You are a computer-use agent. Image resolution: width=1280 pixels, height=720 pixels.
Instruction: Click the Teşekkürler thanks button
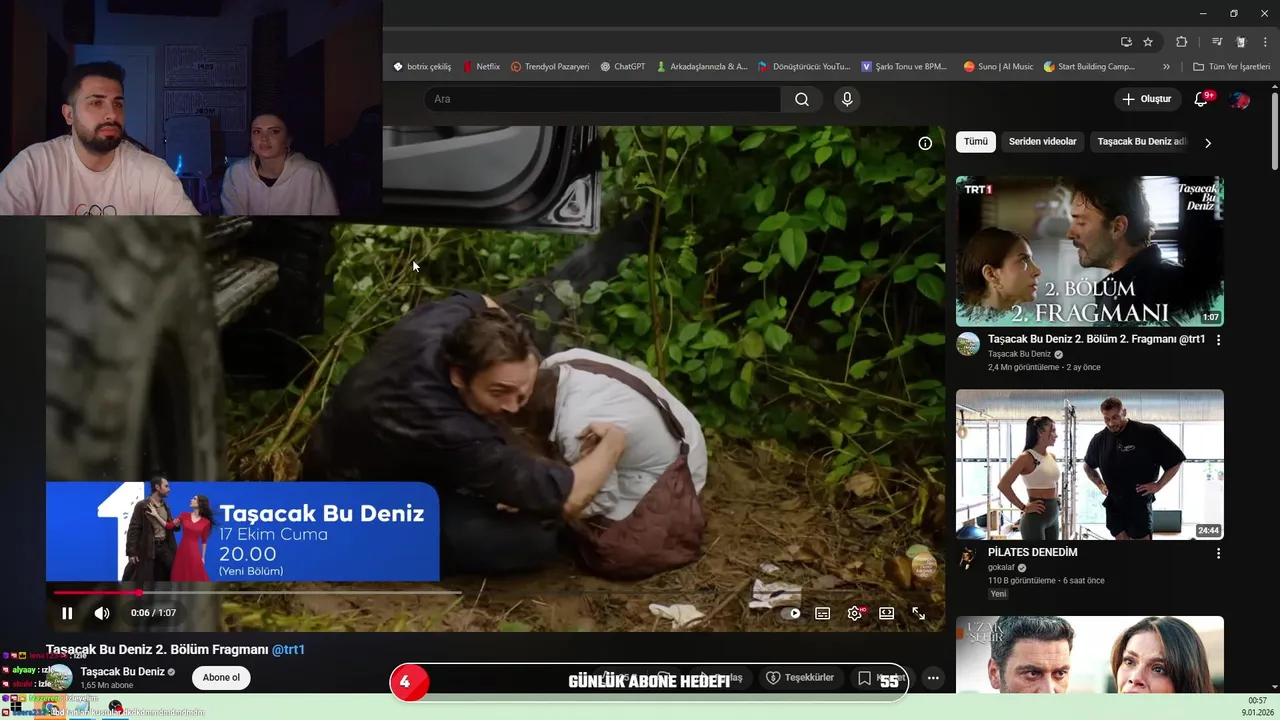coord(799,678)
